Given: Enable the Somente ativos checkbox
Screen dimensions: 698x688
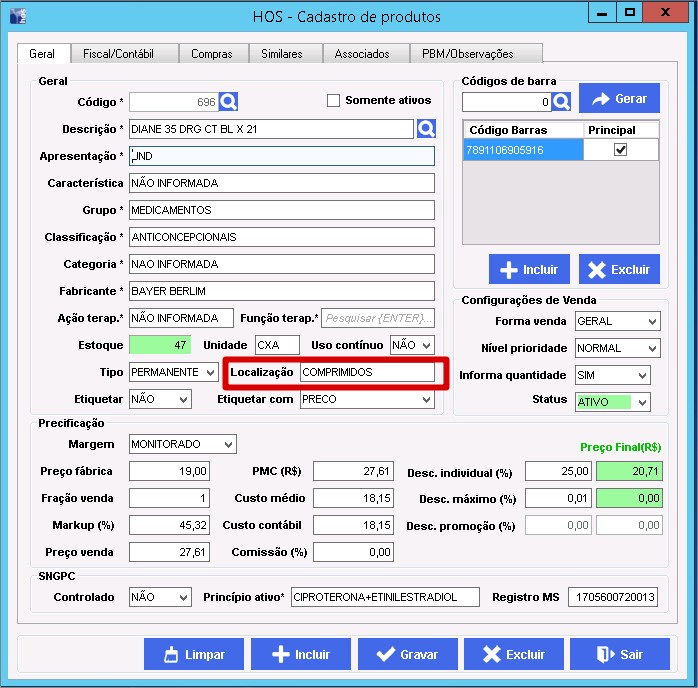Looking at the screenshot, I should (334, 101).
